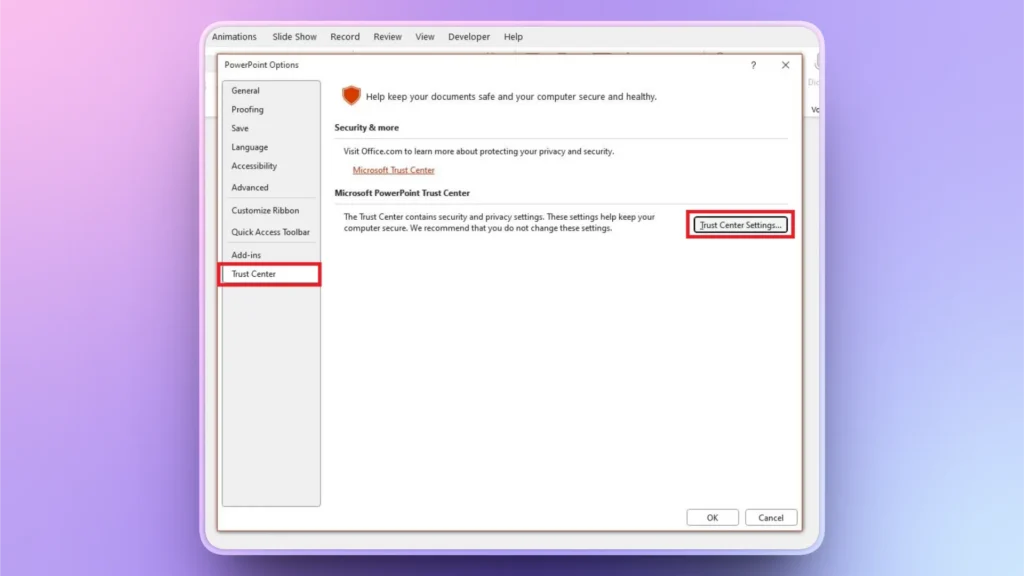Cancel the PowerPoint Options dialog
Screen dimensions: 1024x576
pyautogui.click(x=770, y=517)
